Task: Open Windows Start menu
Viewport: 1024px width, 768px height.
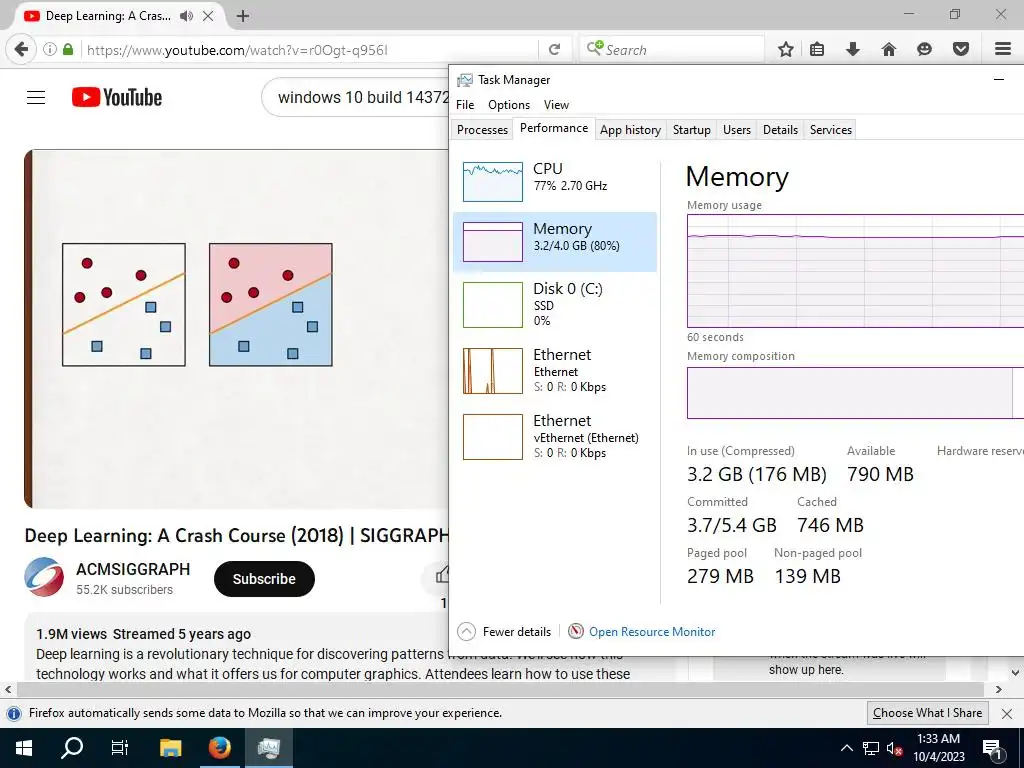Action: (24, 748)
